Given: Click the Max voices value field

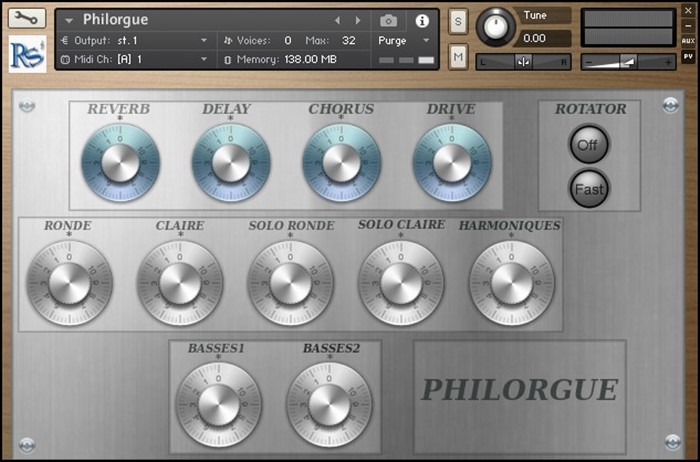Looking at the screenshot, I should [x=348, y=41].
